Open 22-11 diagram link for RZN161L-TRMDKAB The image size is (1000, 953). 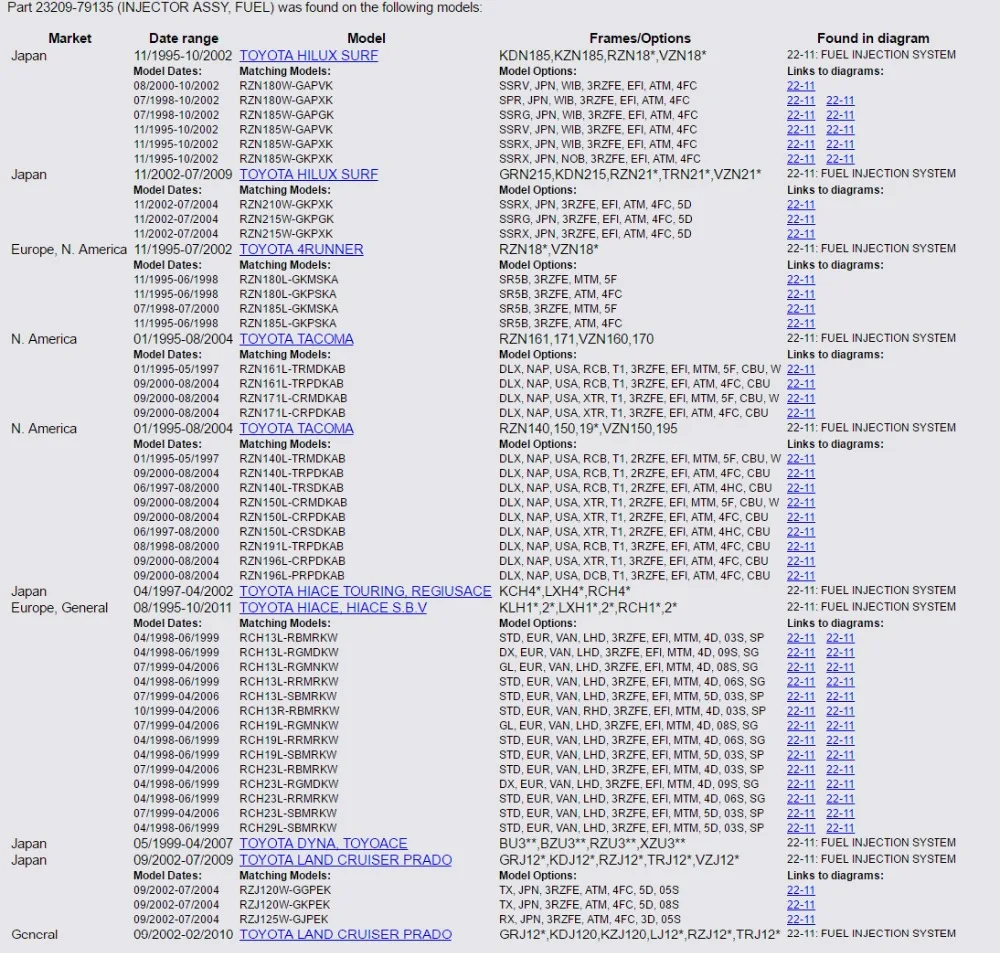pos(800,369)
